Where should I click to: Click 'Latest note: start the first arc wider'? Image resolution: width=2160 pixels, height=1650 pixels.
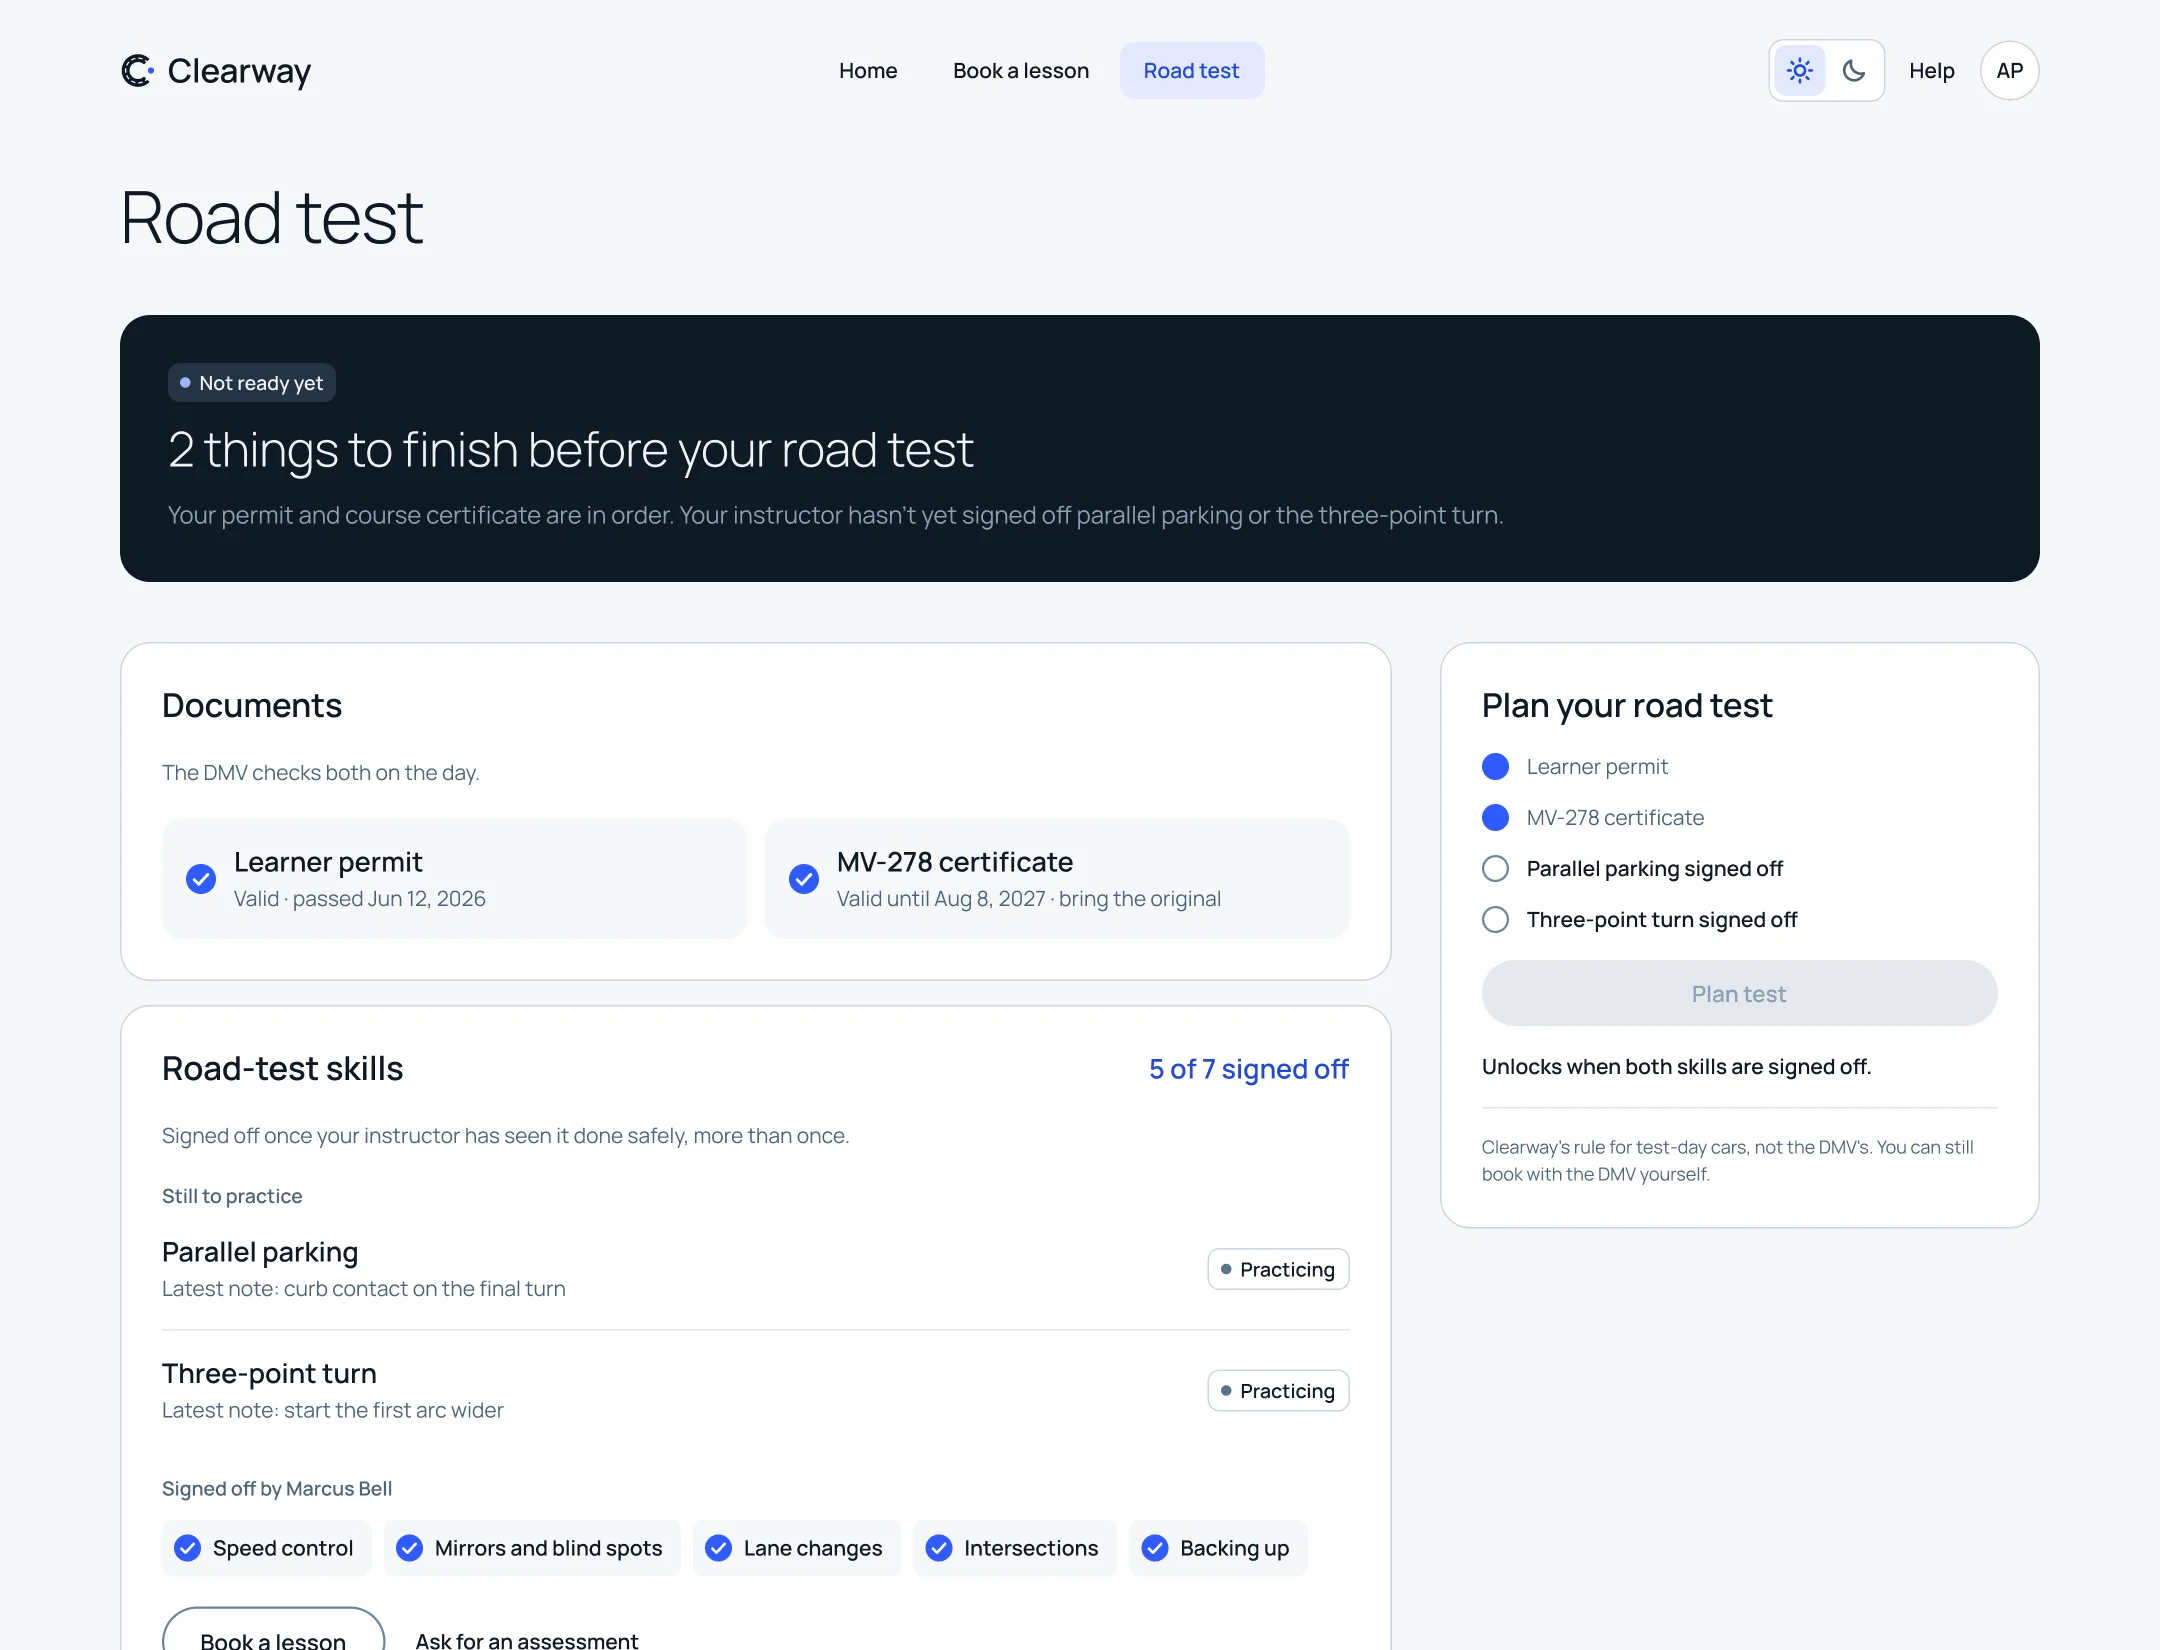click(333, 1411)
